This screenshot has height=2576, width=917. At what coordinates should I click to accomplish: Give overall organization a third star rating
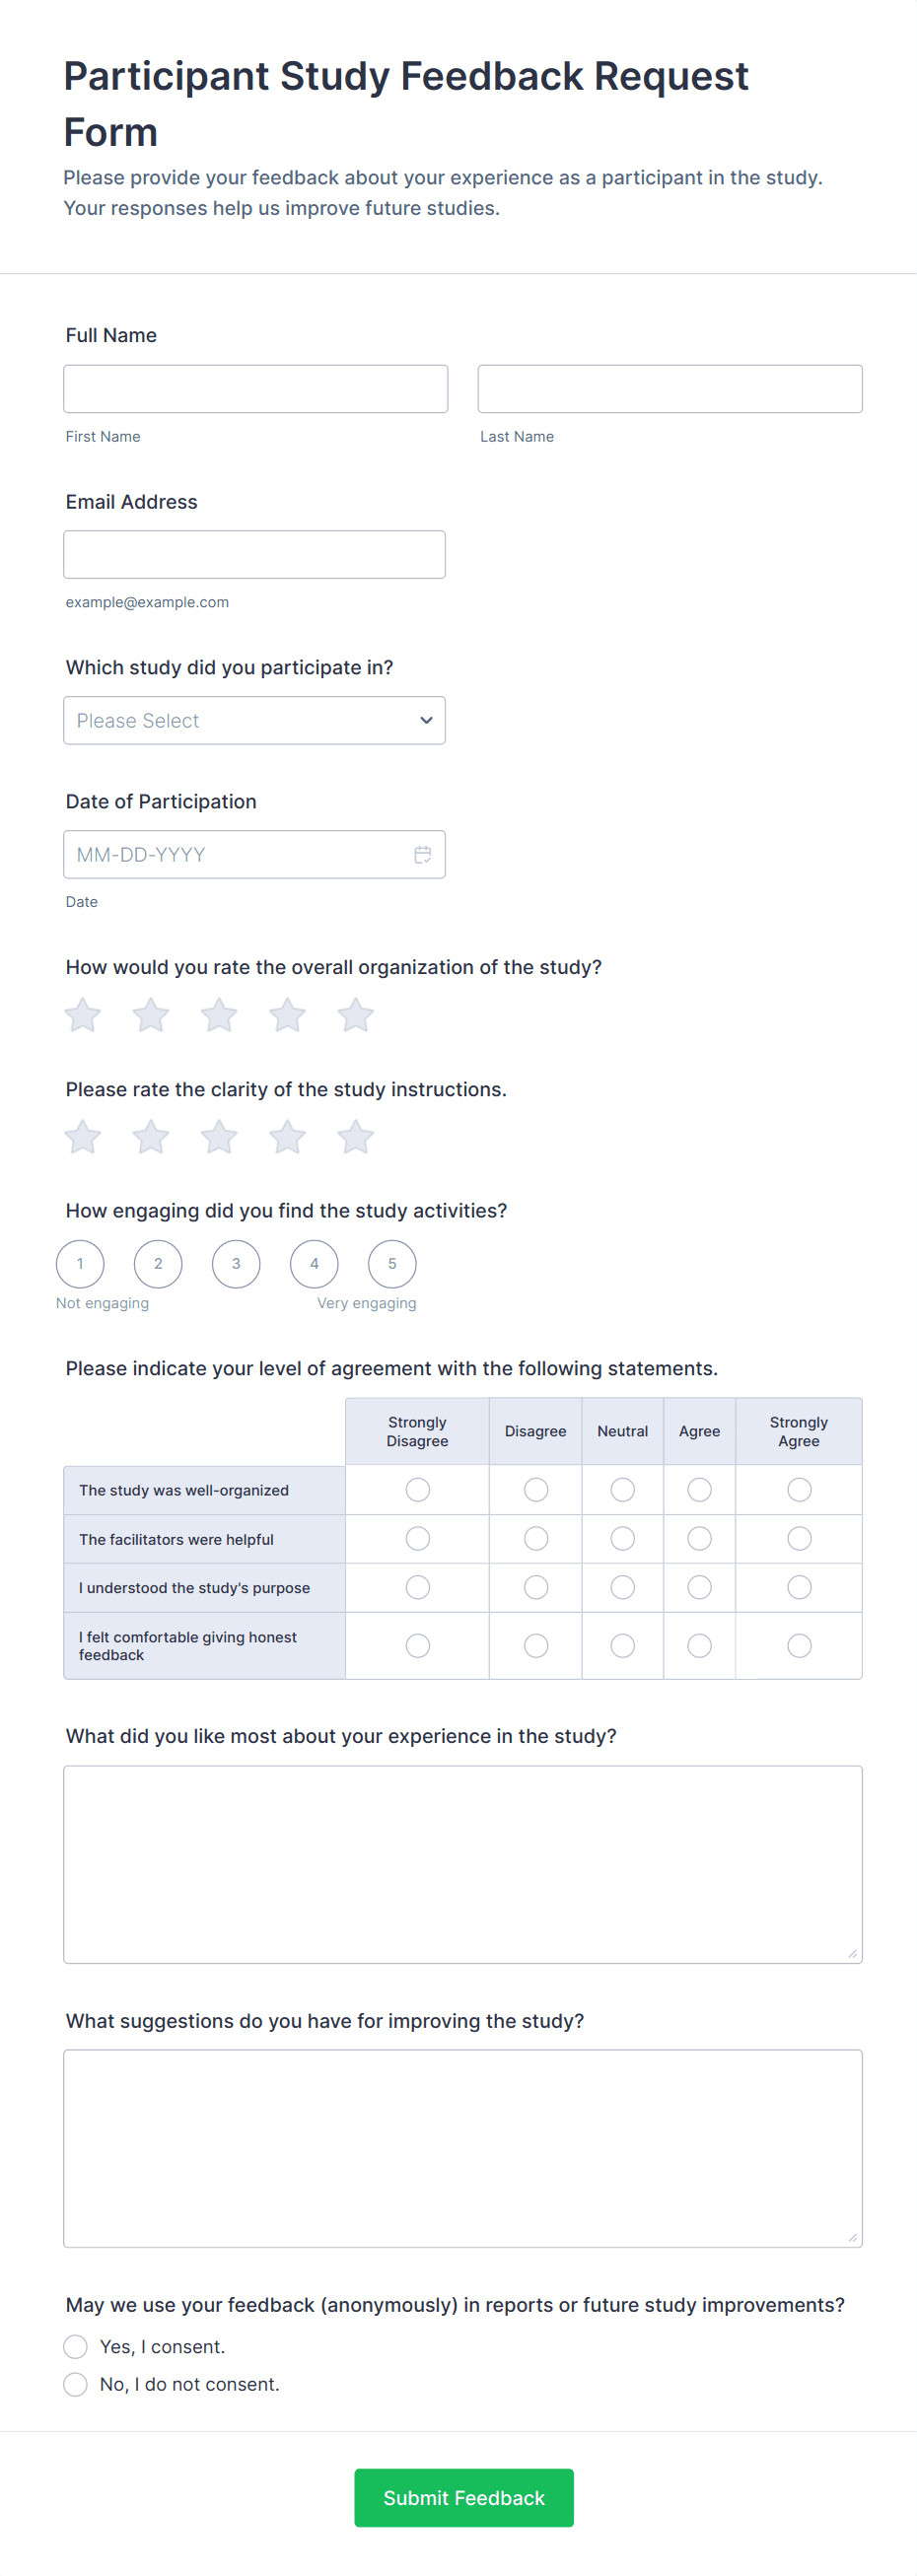coord(219,1015)
